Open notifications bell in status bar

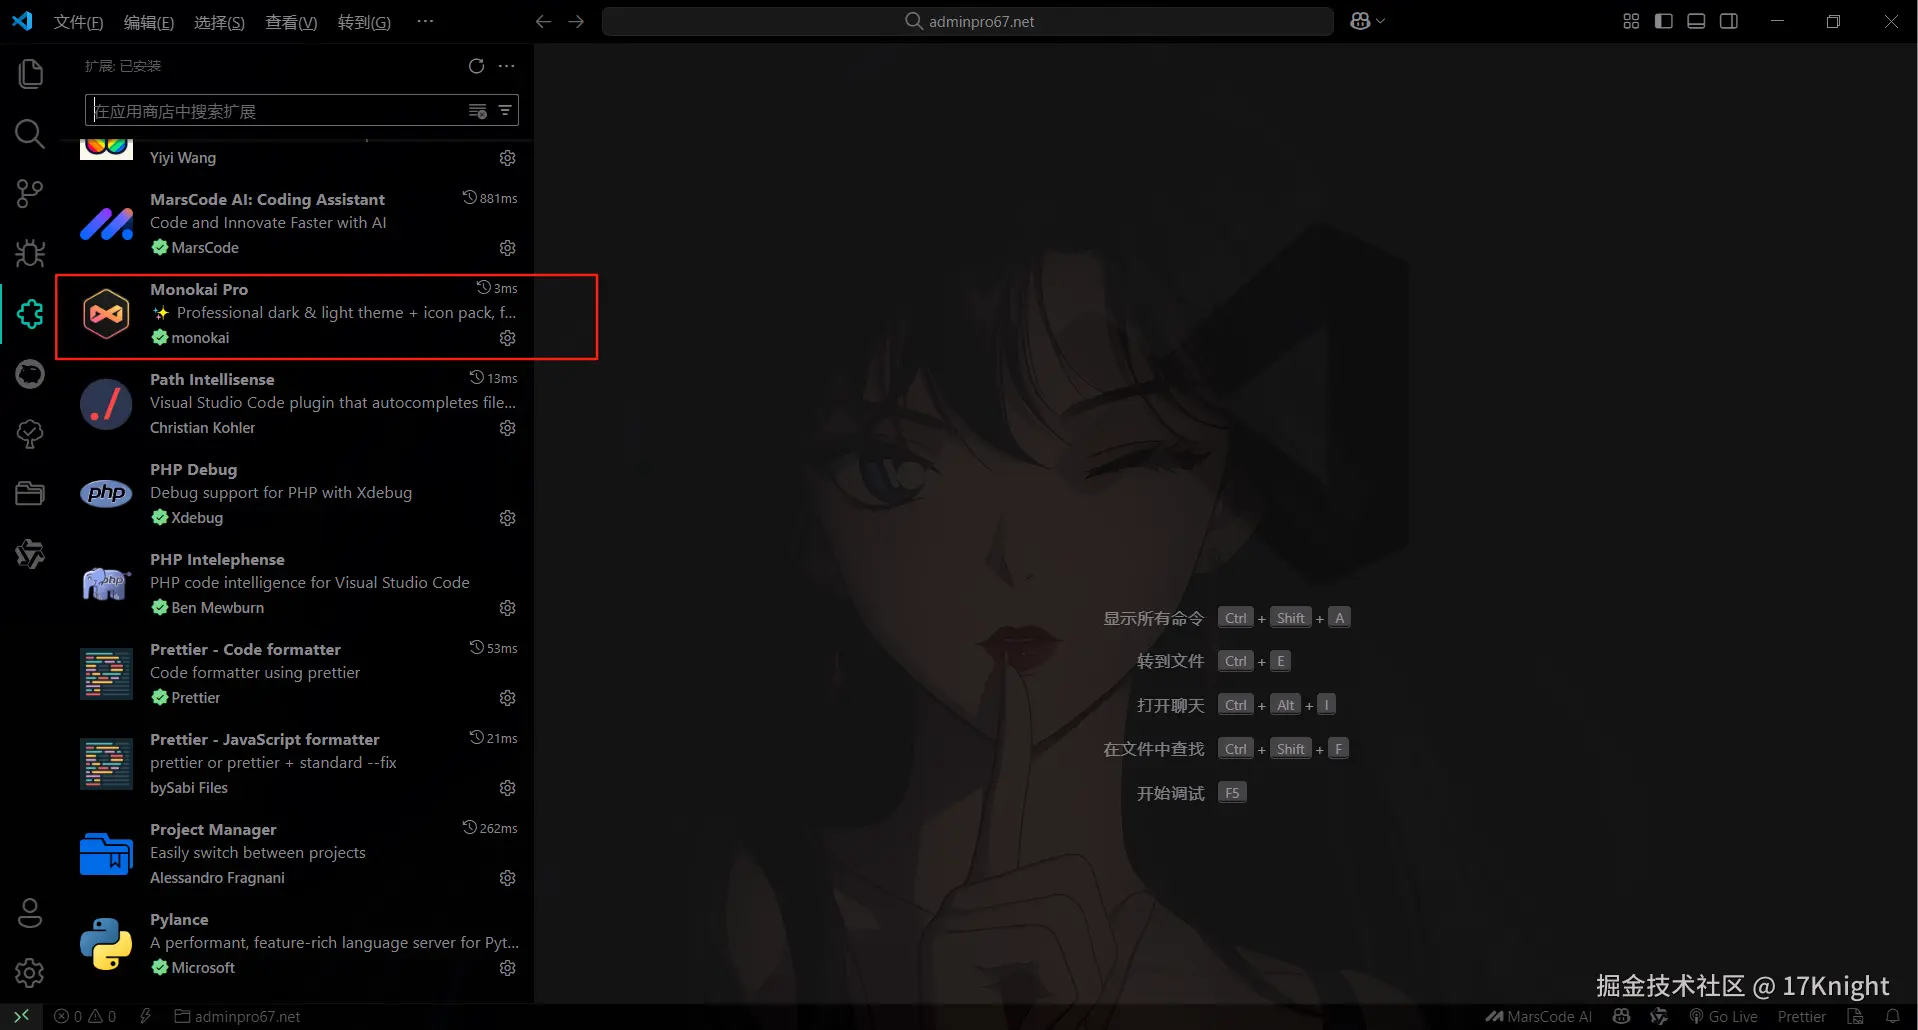point(1892,1016)
